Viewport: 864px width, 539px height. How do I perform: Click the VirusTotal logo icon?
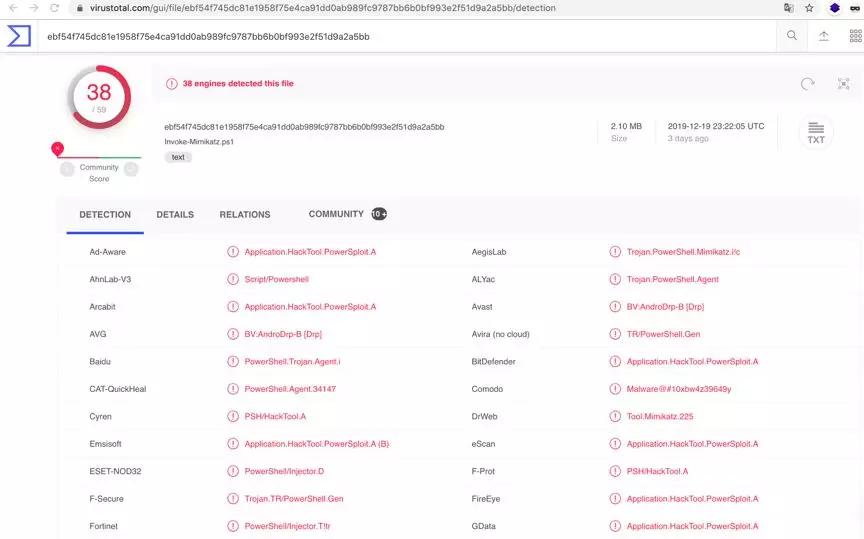19,36
